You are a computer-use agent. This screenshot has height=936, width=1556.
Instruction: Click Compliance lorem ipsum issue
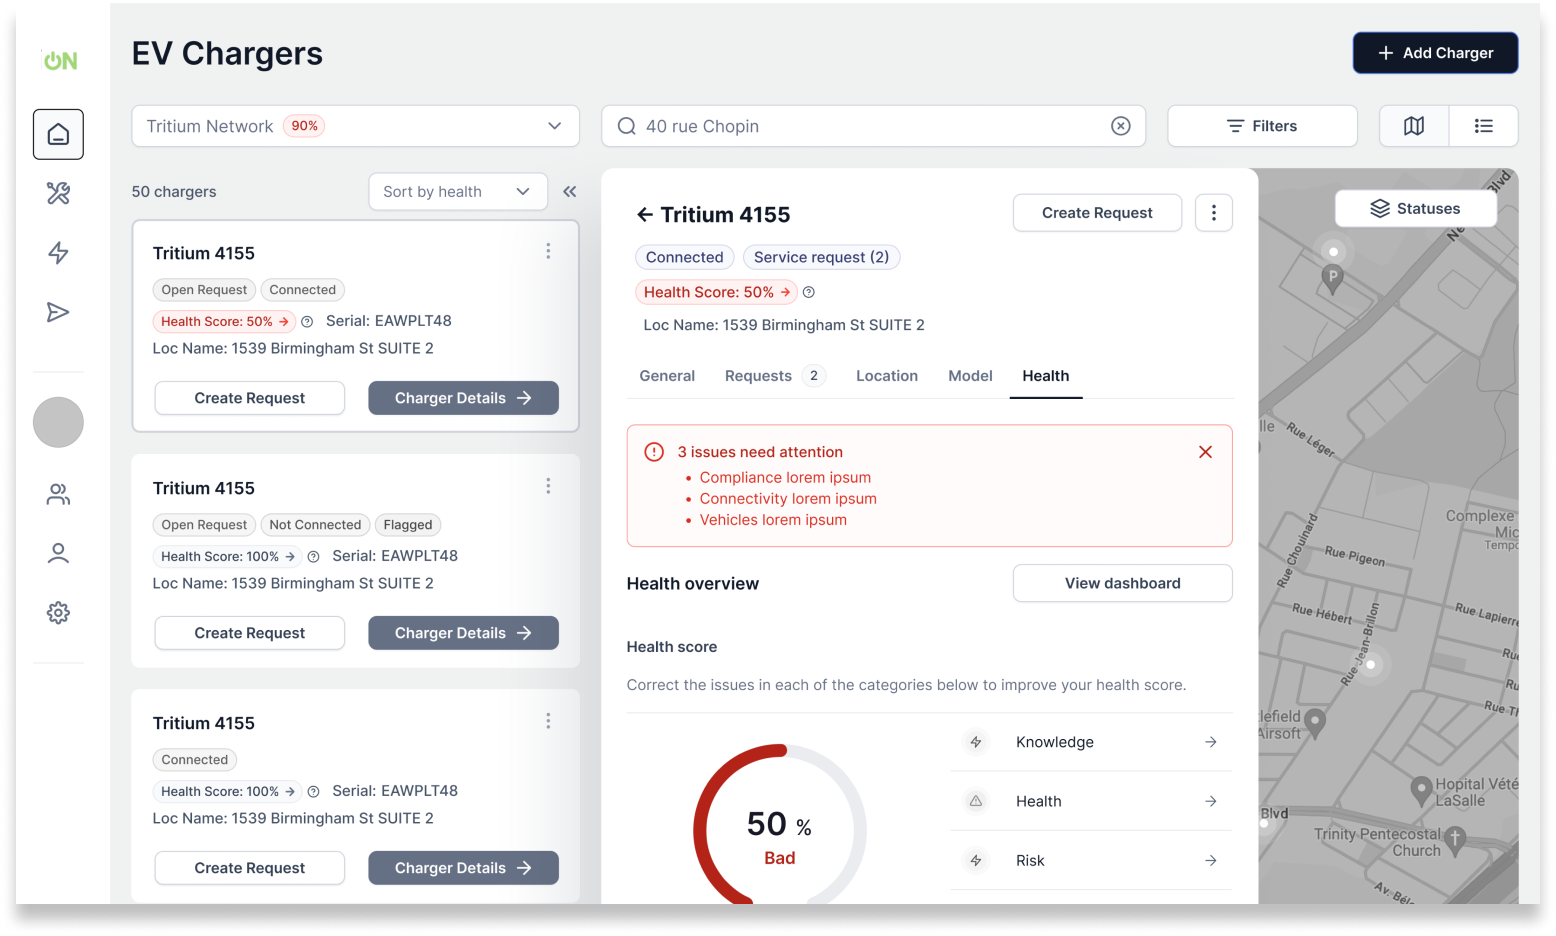click(x=785, y=478)
